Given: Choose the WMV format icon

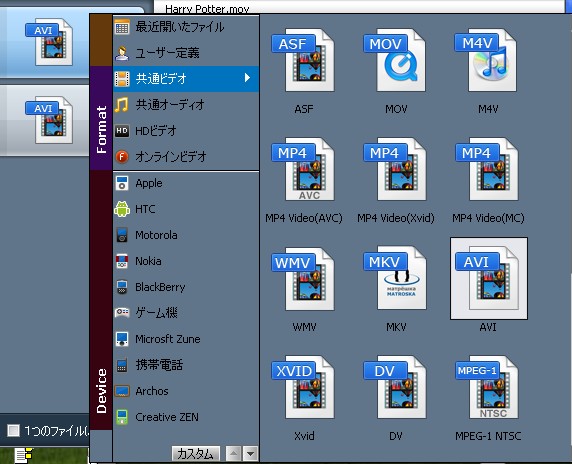Looking at the screenshot, I should pyautogui.click(x=304, y=279).
